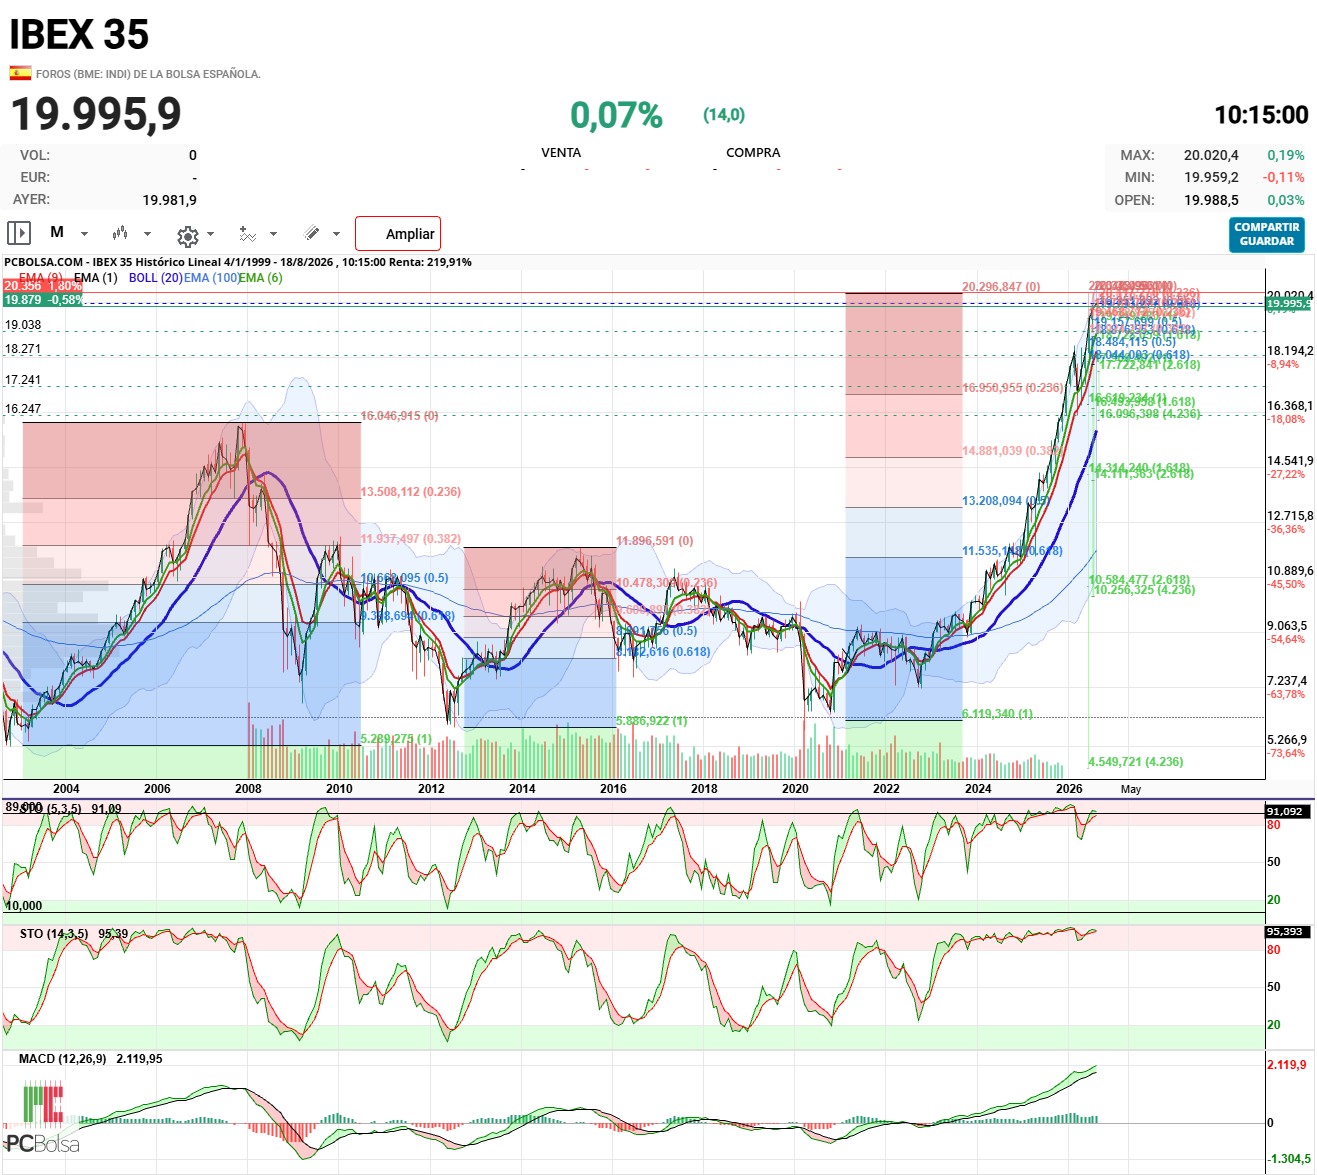
Task: Click the AYER value 19.981,9
Action: point(170,200)
